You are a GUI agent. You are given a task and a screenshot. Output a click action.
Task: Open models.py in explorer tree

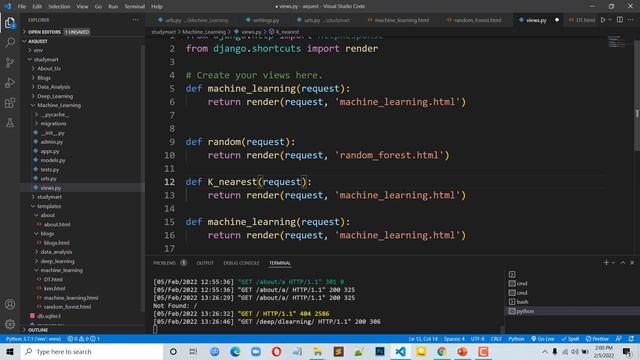[x=53, y=160]
